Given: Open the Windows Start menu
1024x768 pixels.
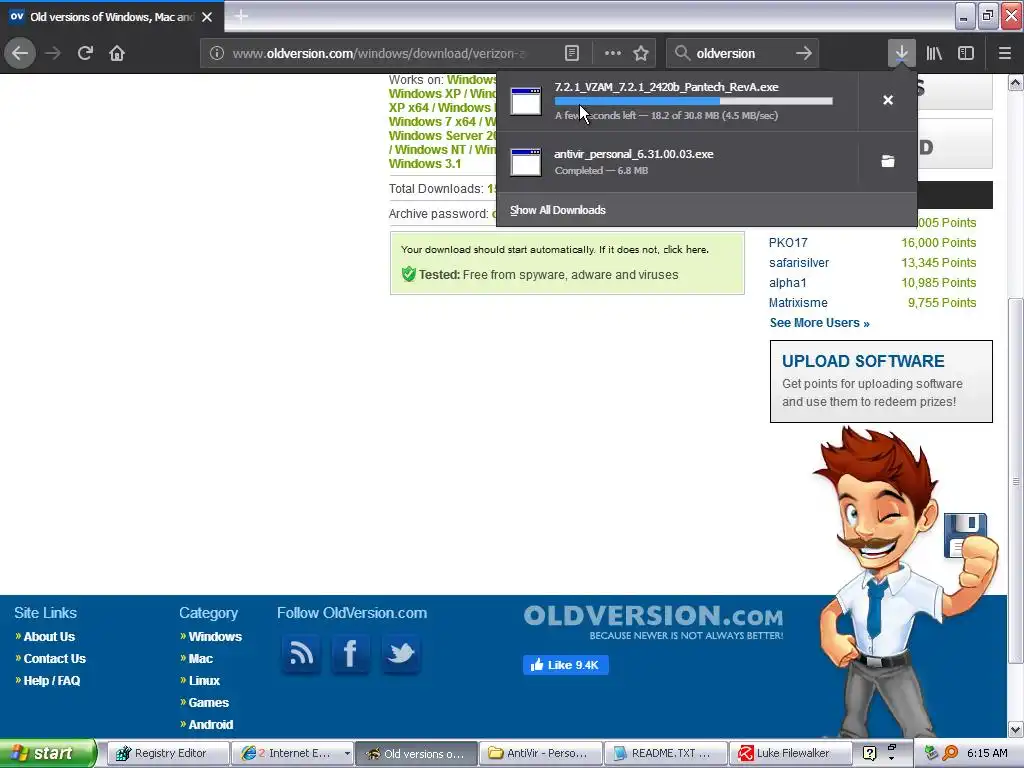Looking at the screenshot, I should (48, 753).
